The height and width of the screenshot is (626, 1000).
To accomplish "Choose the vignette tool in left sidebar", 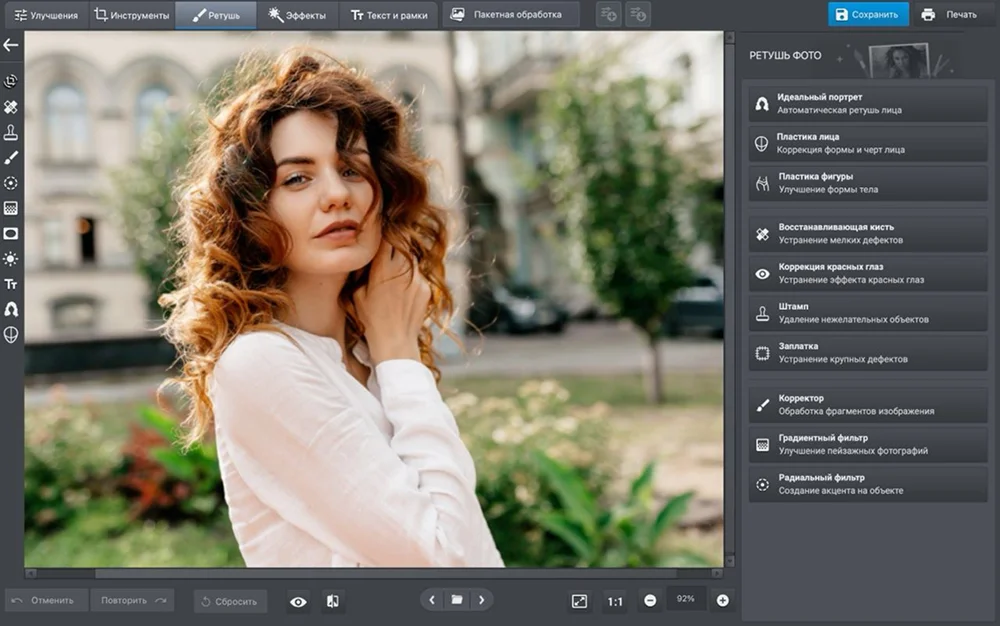I will pos(11,233).
